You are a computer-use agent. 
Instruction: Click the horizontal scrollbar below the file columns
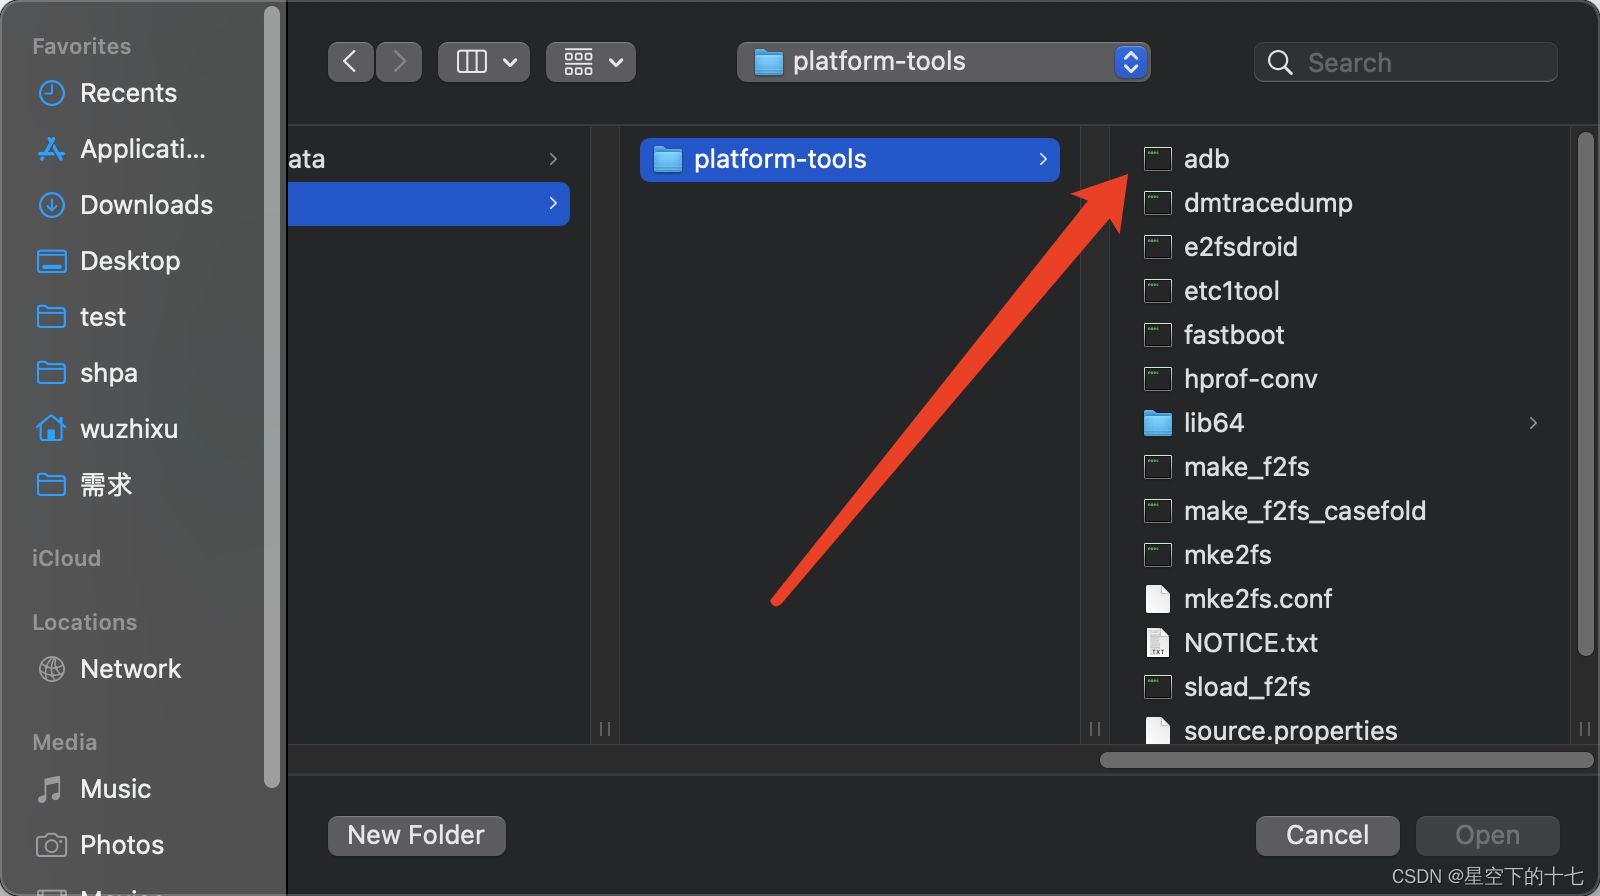1346,760
